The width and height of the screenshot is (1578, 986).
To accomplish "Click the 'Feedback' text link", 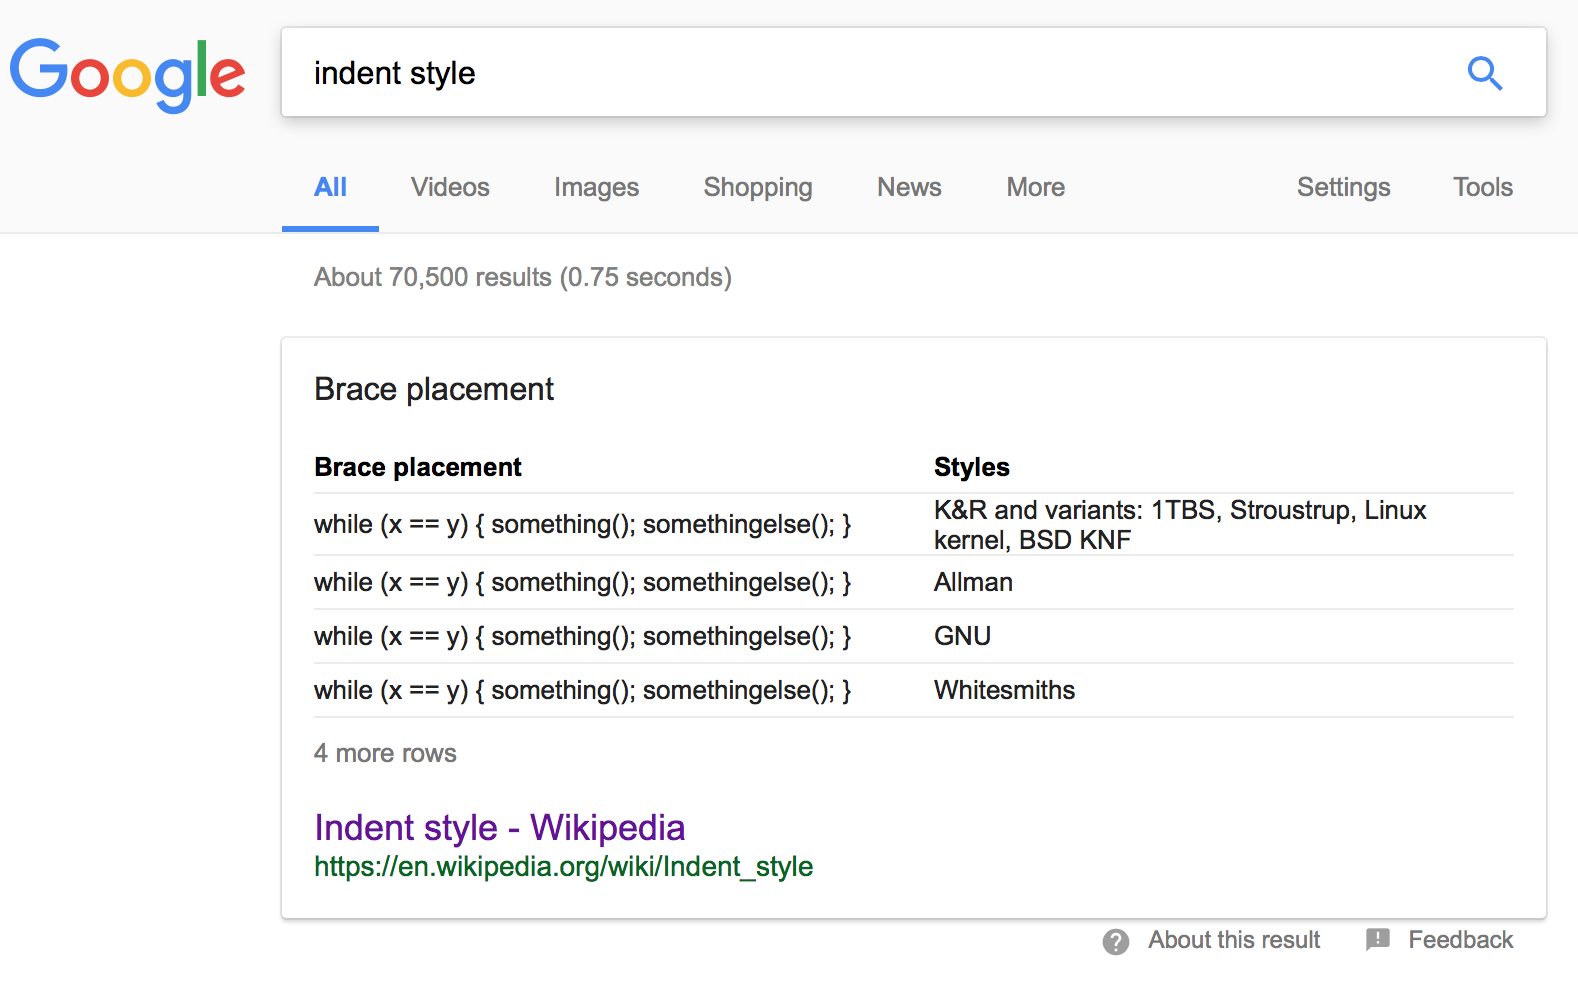I will (x=1460, y=940).
